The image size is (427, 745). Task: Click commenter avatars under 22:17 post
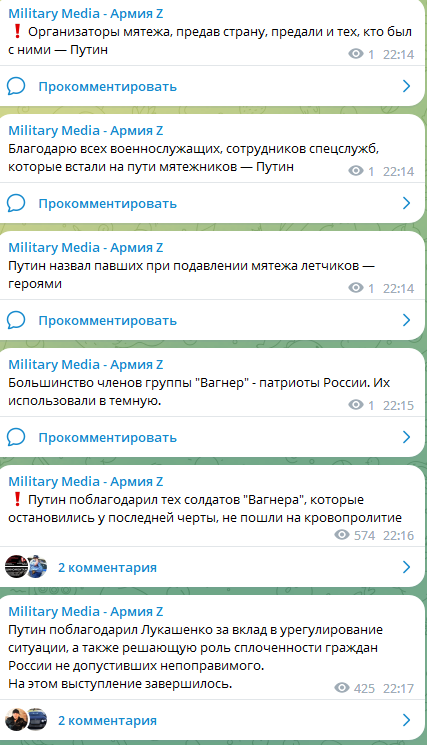26,719
